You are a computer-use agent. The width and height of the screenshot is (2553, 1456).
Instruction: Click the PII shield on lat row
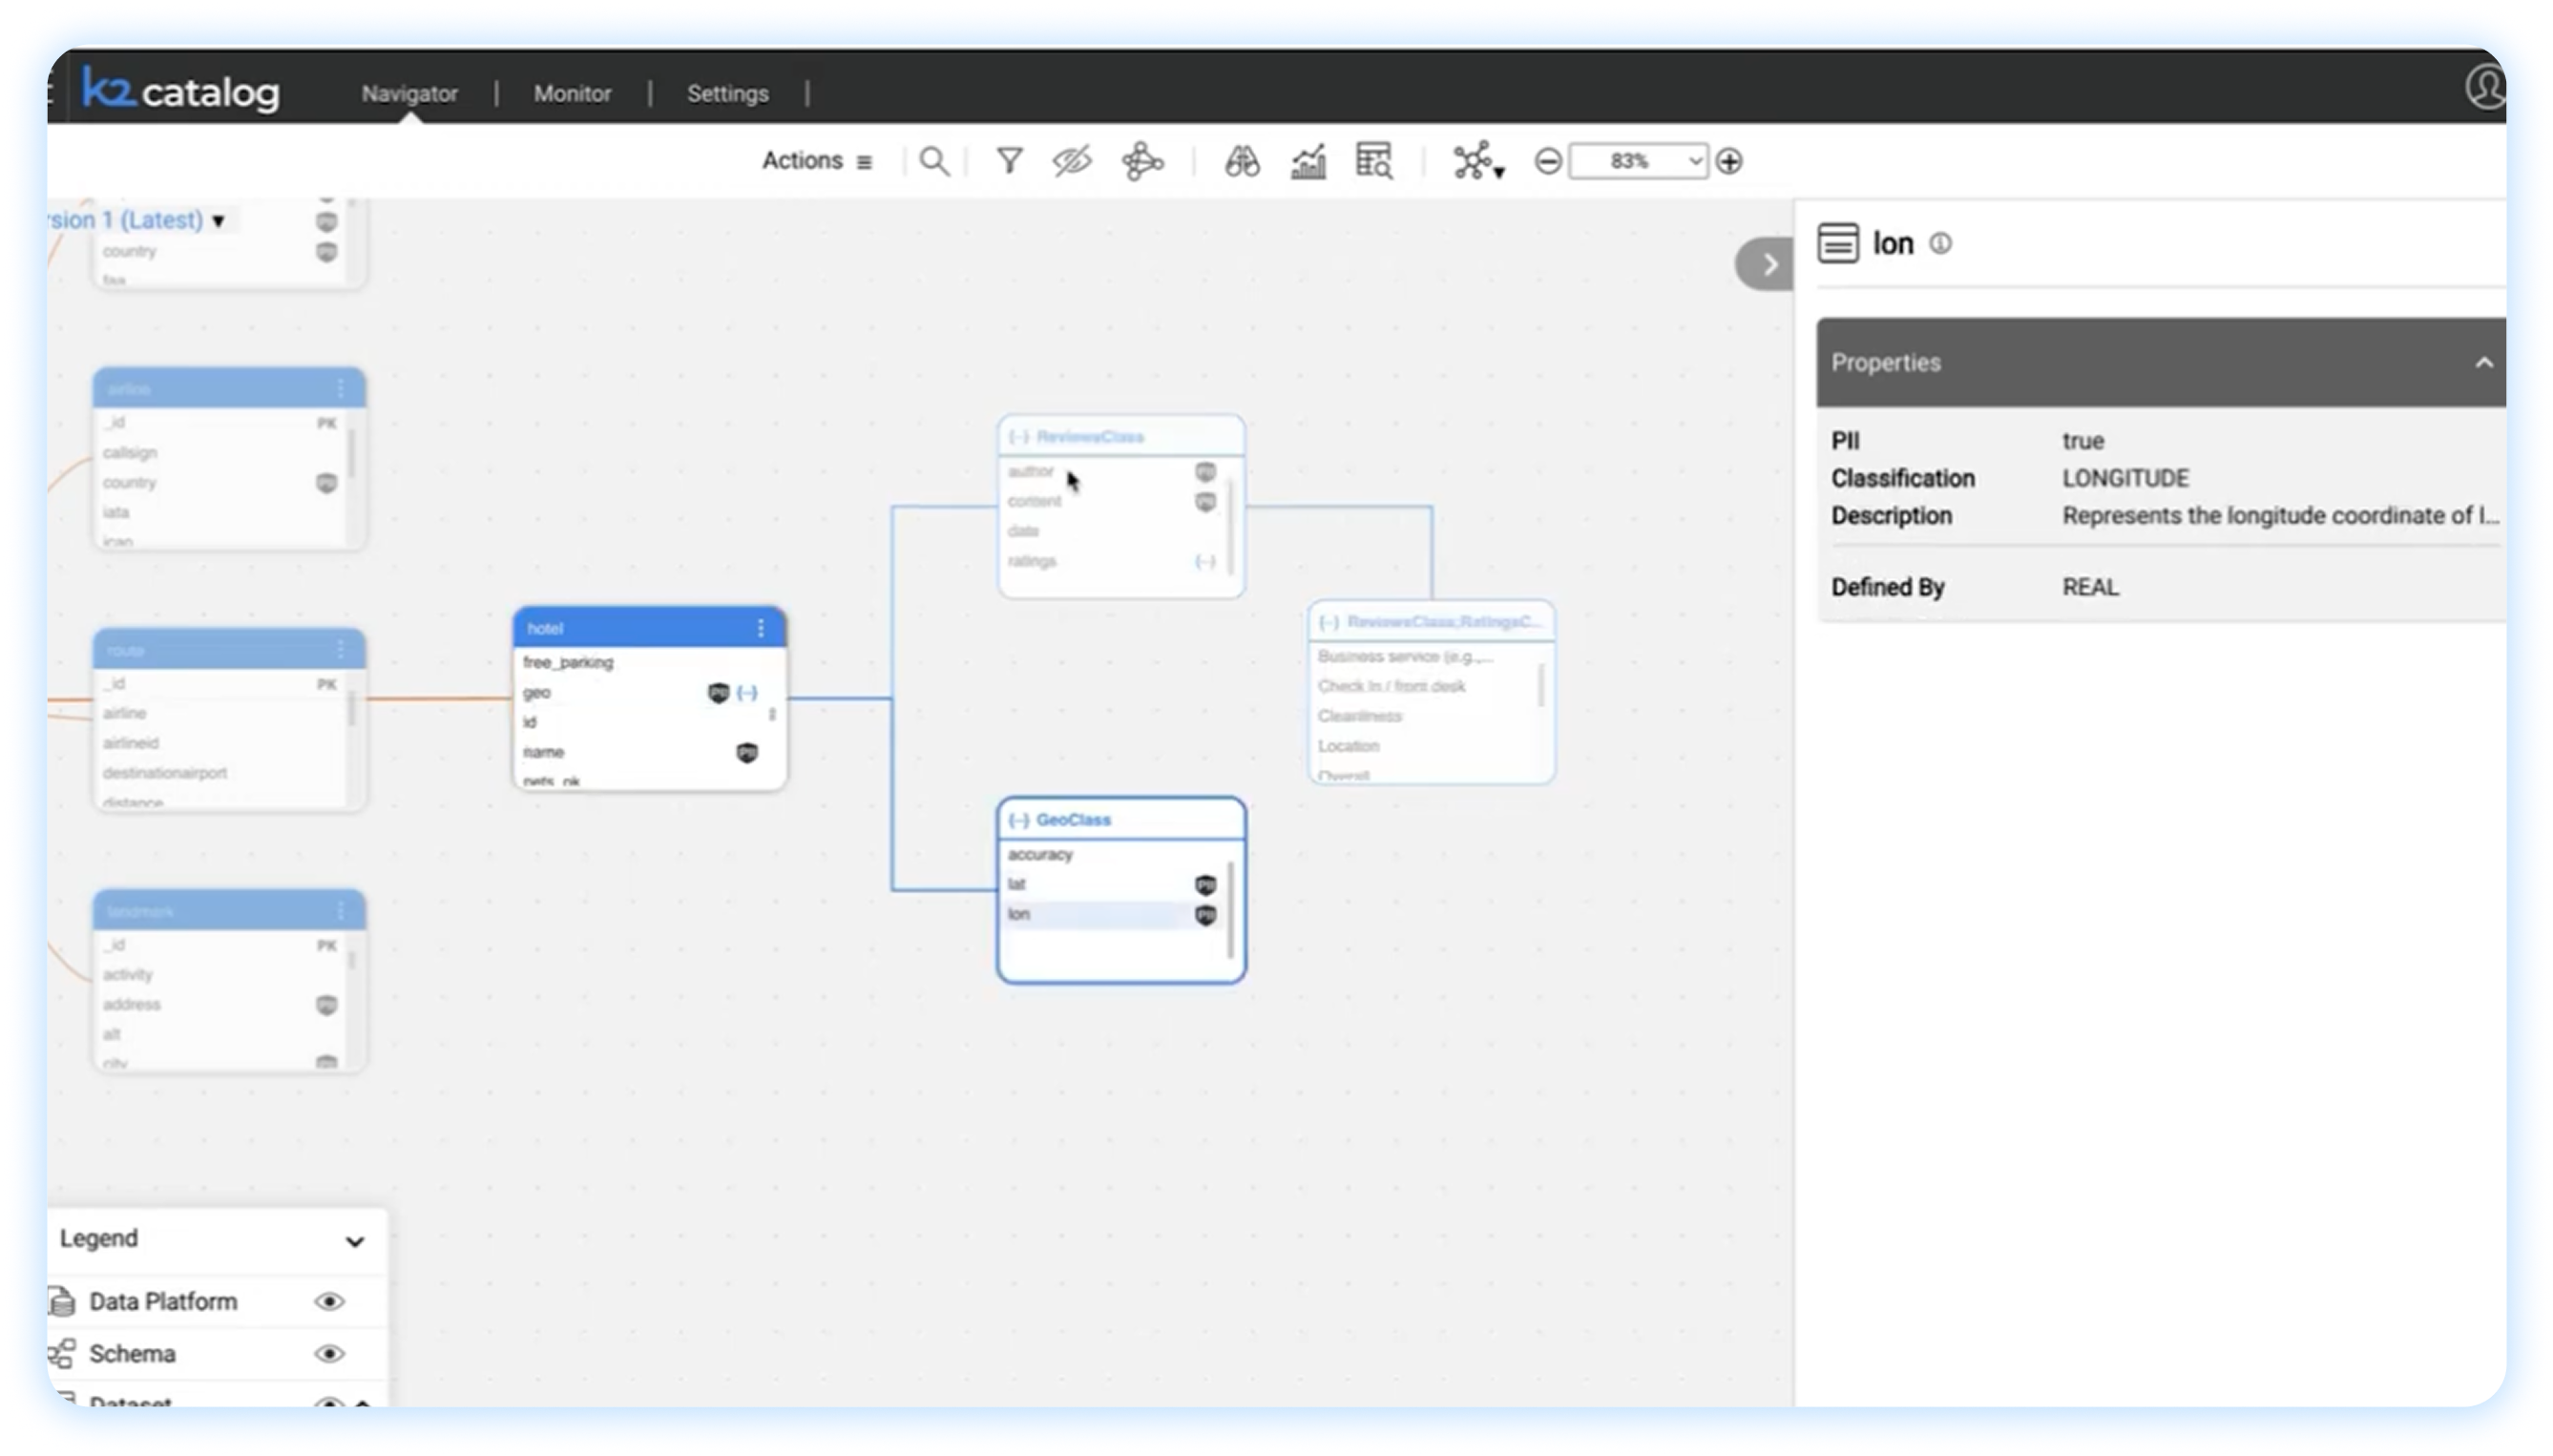1205,885
